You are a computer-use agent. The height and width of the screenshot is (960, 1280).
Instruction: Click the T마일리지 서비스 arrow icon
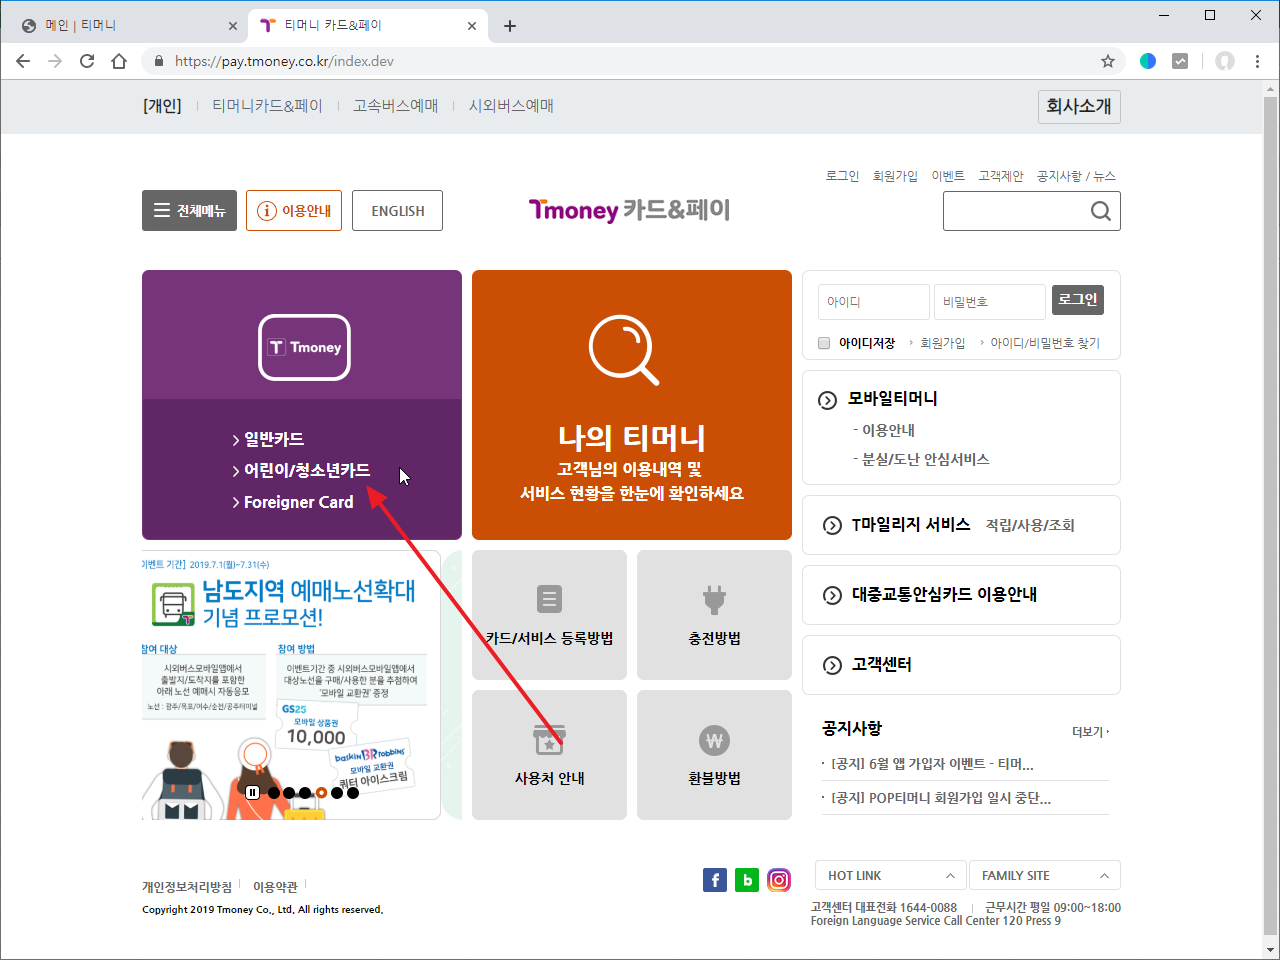pyautogui.click(x=832, y=526)
